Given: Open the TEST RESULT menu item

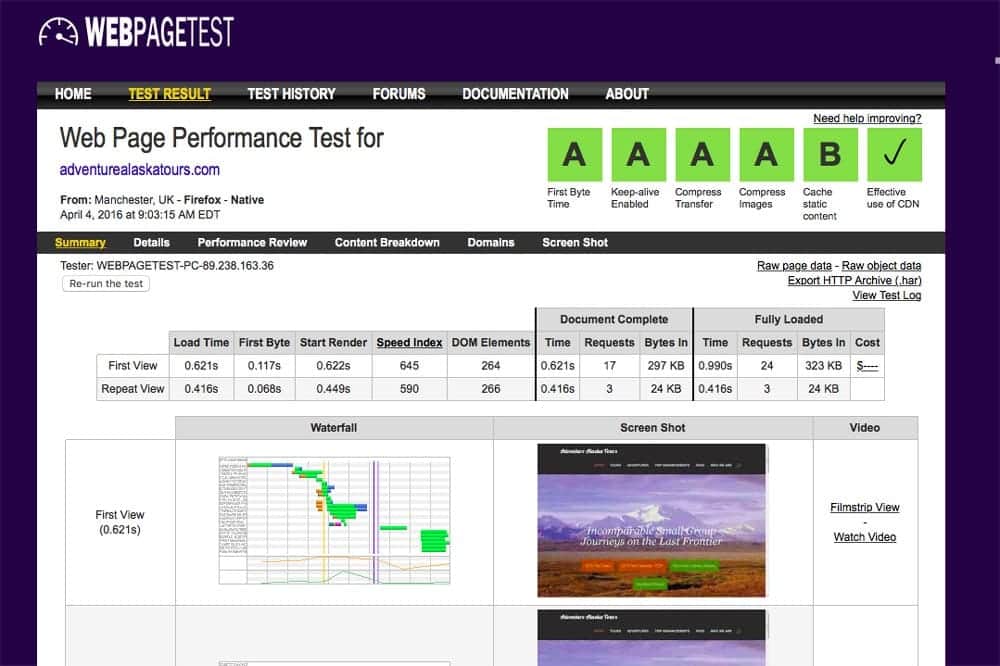Looking at the screenshot, I should 170,94.
